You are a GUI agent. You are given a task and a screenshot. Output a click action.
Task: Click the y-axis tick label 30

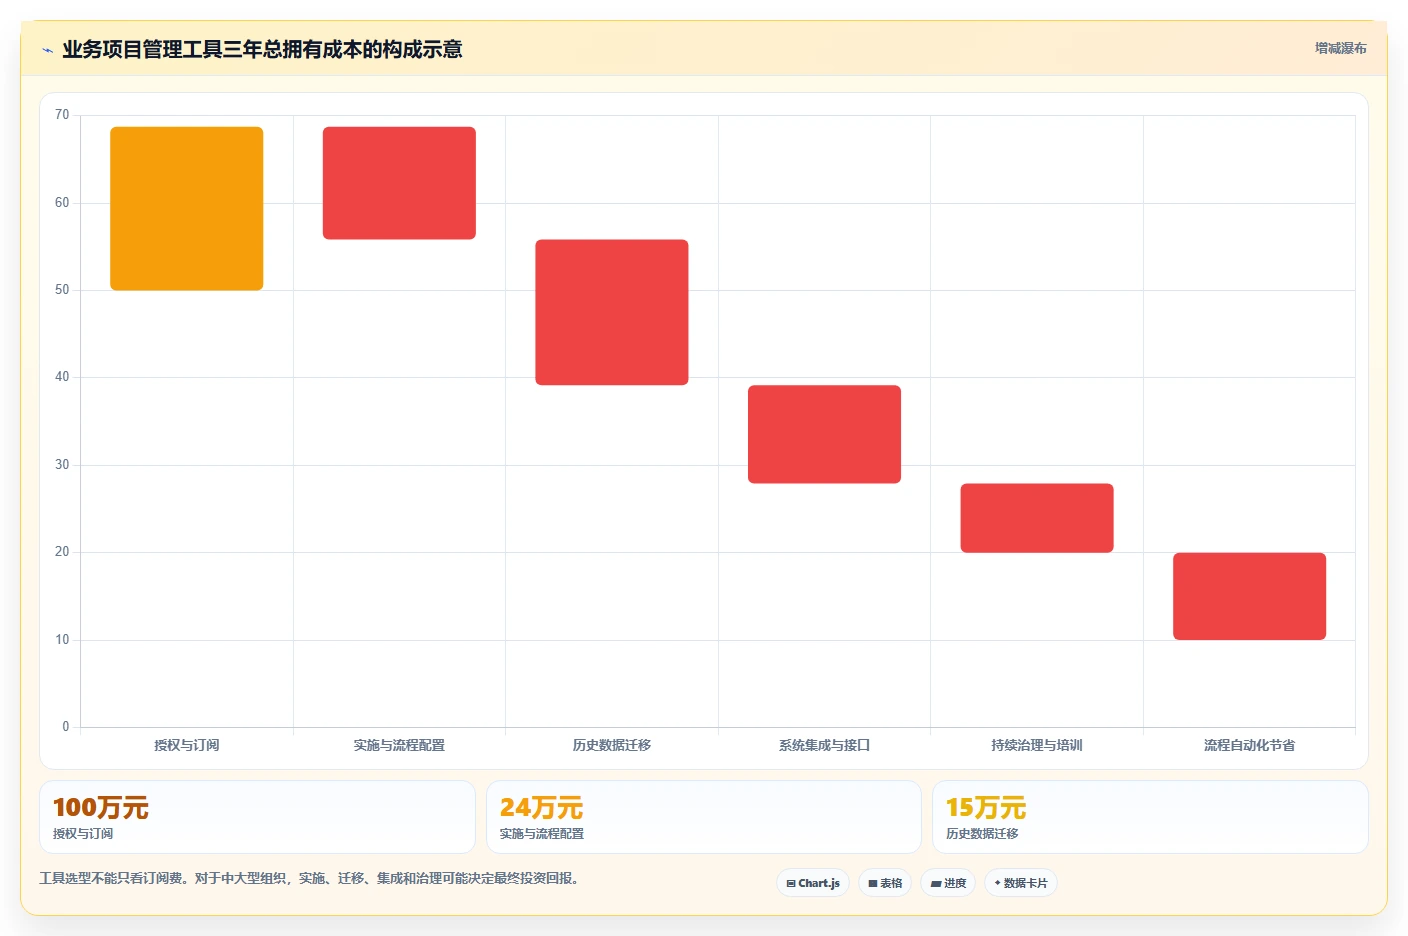[62, 465]
